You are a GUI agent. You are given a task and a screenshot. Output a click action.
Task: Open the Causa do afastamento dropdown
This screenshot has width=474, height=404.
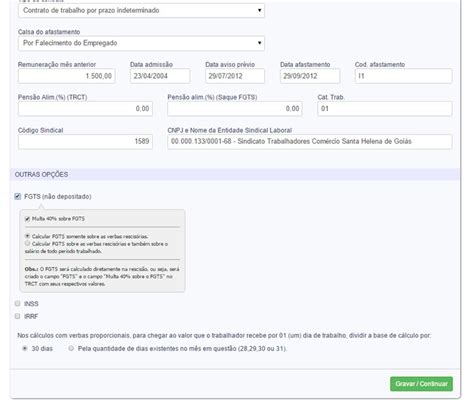(141, 43)
